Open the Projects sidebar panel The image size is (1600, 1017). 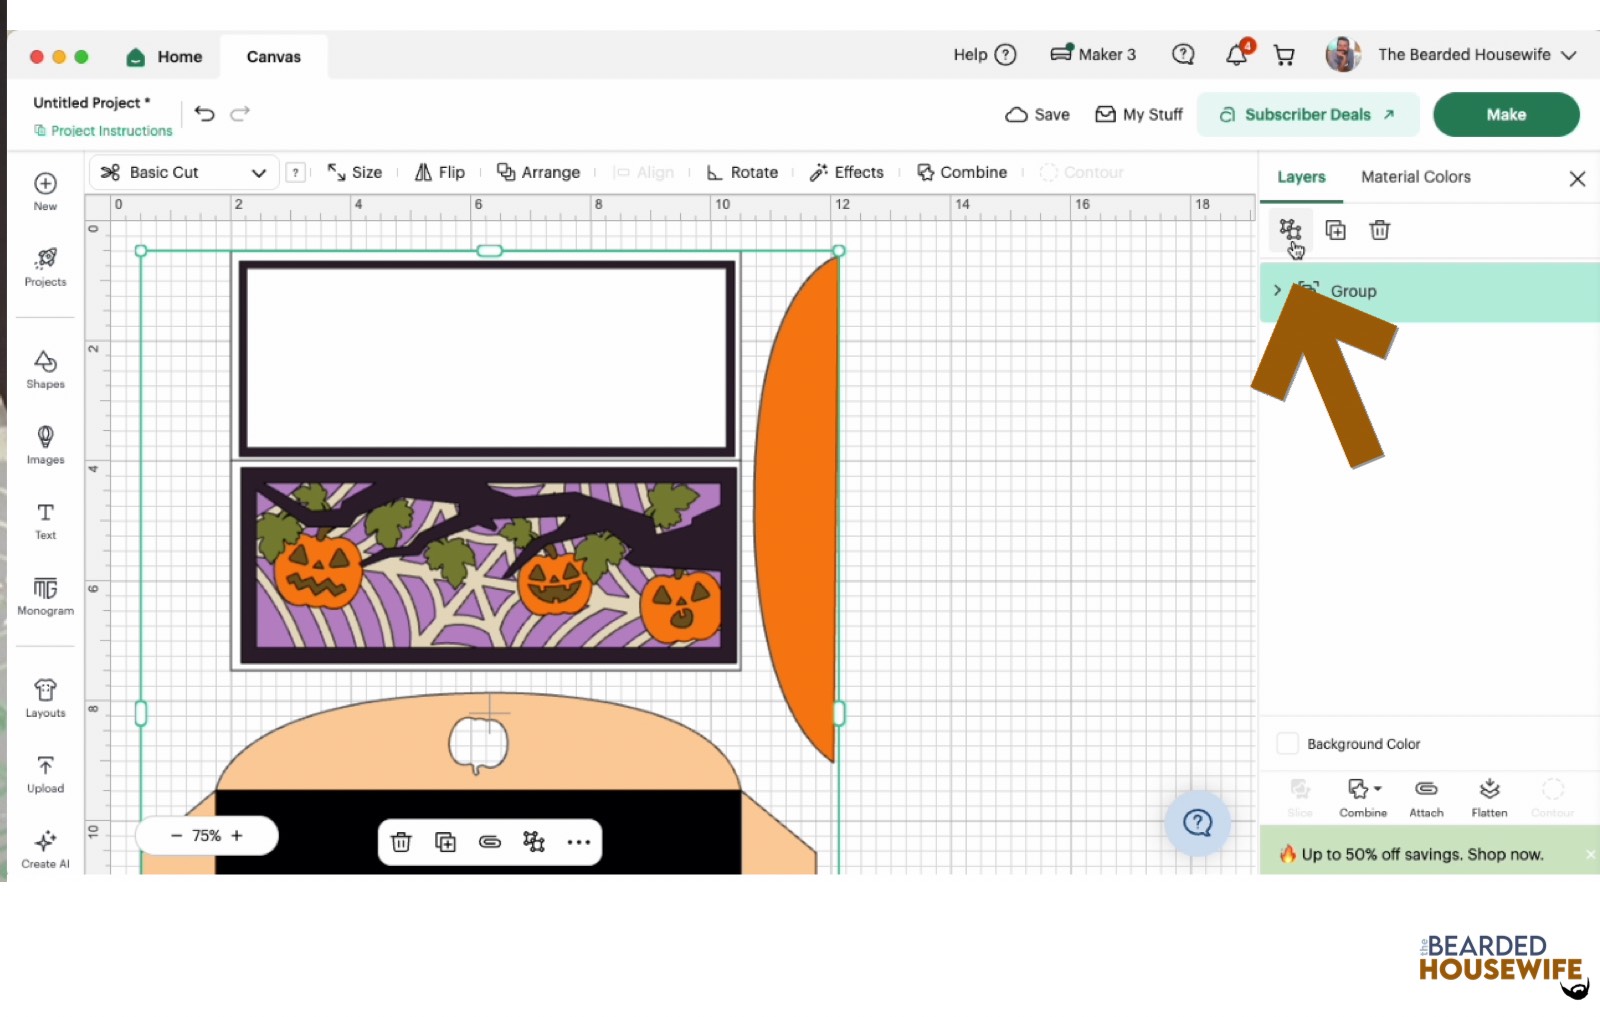pos(45,267)
